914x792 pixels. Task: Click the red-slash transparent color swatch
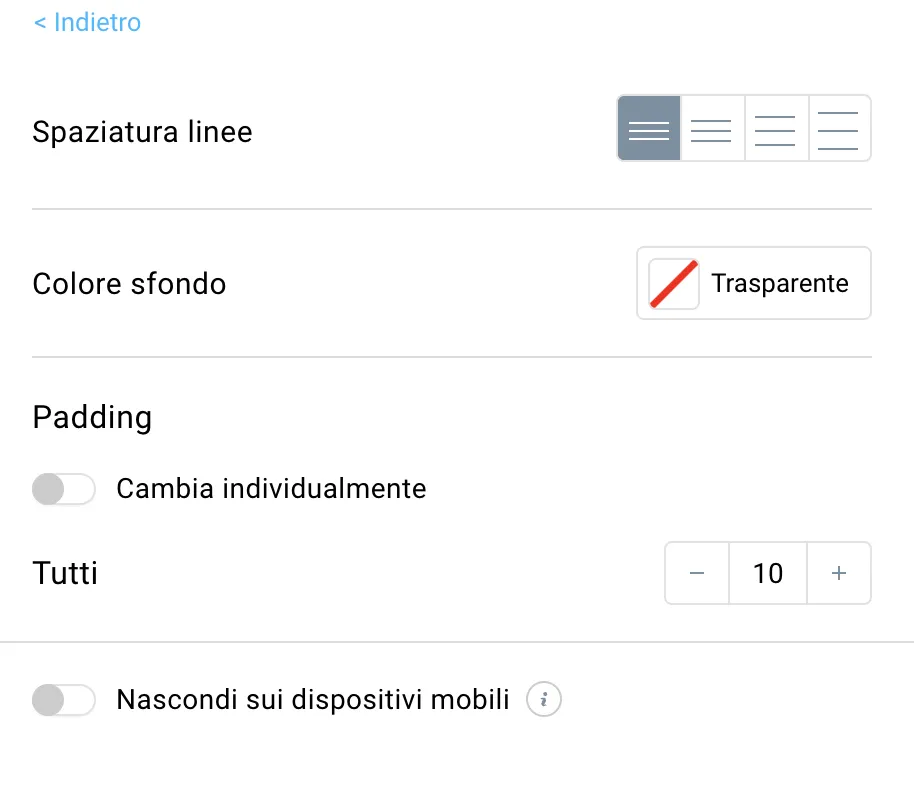(x=674, y=283)
